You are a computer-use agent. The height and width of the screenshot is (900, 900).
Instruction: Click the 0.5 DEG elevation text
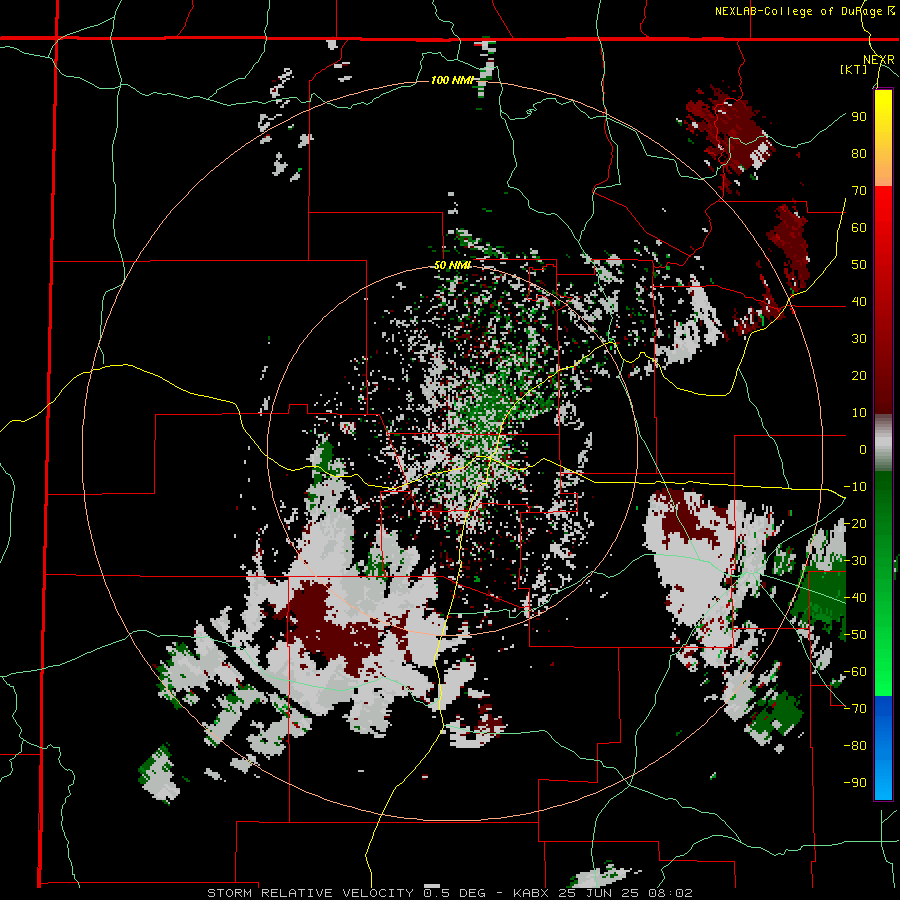(455, 893)
